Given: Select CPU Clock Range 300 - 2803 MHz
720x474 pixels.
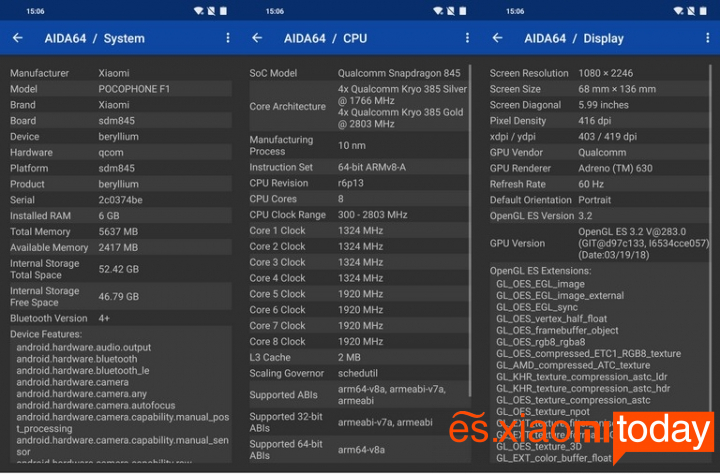Looking at the screenshot, I should click(359, 215).
